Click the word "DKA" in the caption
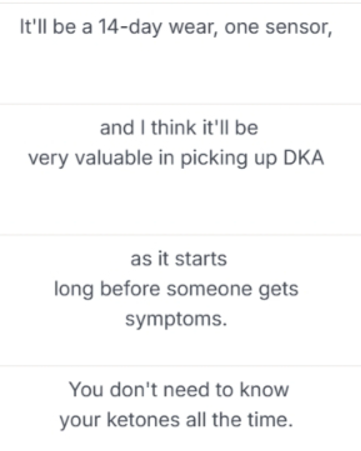Viewport: 361px width, 451px height. pos(303,158)
